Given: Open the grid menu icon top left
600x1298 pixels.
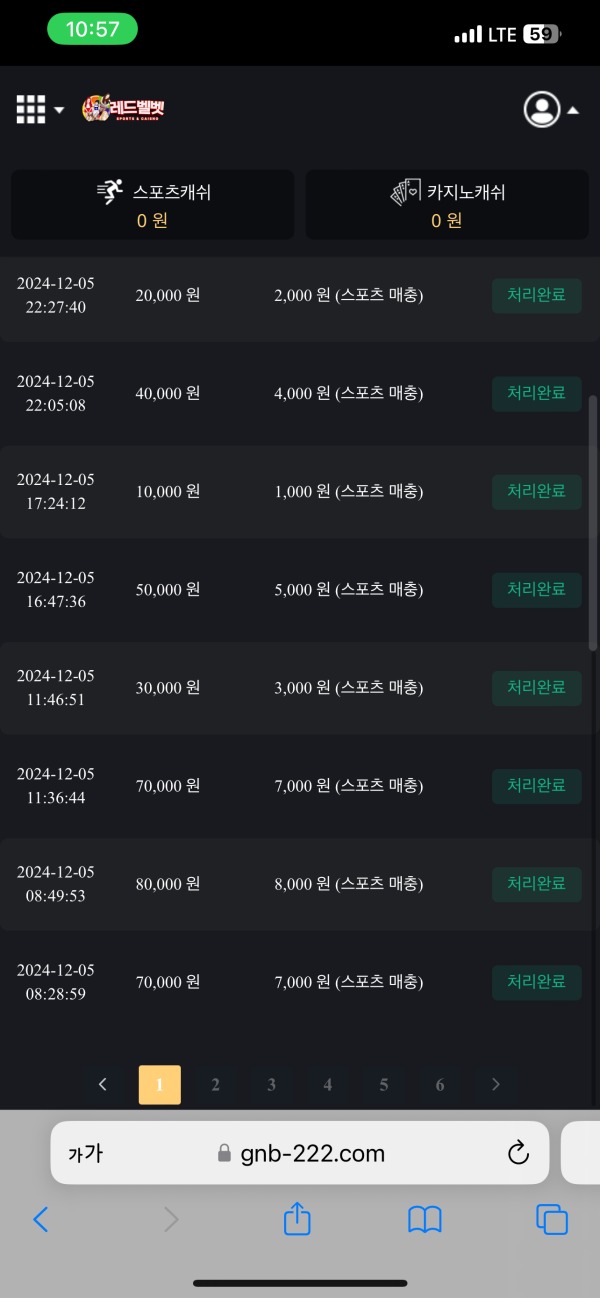Looking at the screenshot, I should 30,108.
